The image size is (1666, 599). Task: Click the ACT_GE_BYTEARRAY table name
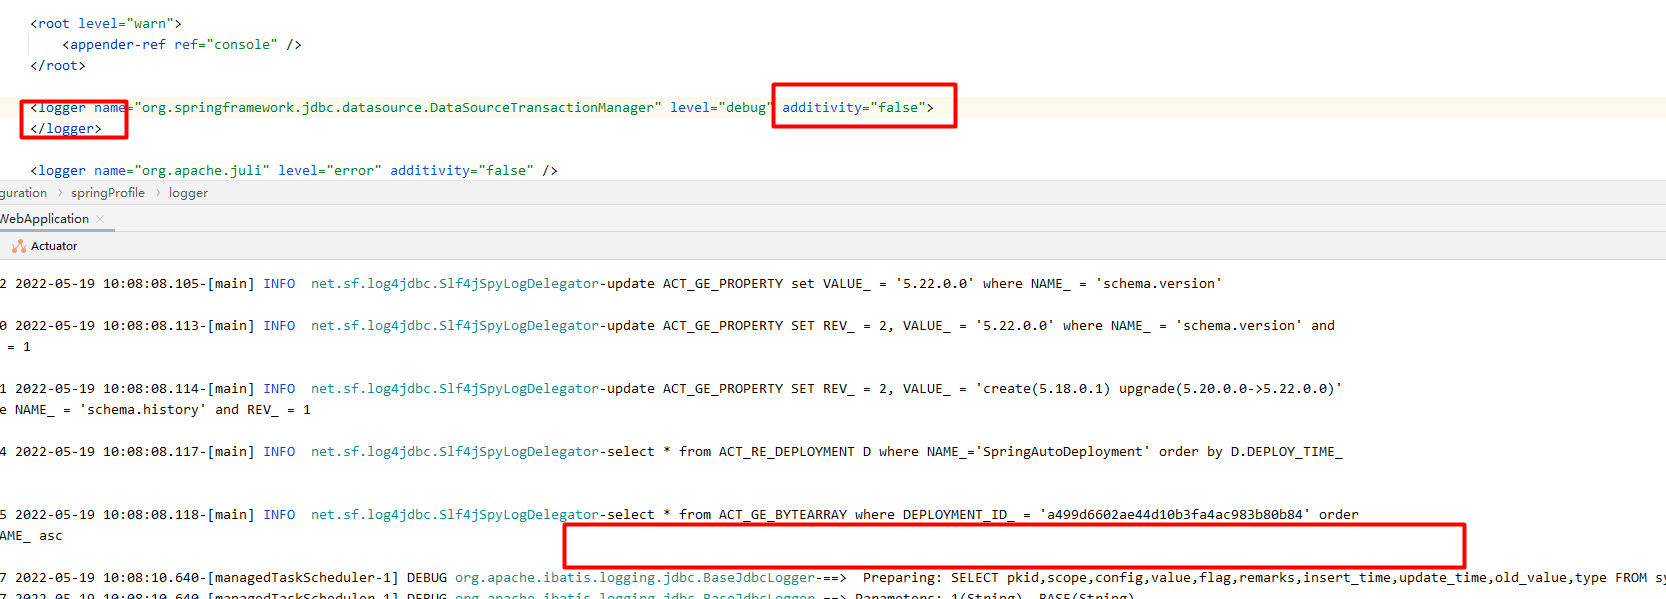[783, 514]
